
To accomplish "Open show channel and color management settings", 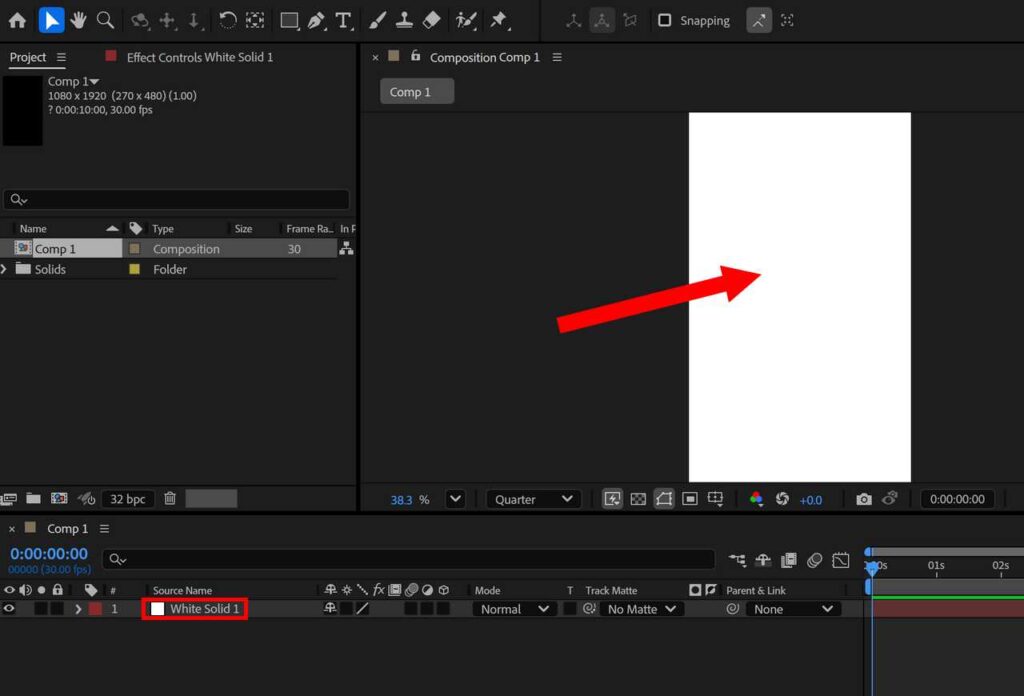I will point(756,499).
